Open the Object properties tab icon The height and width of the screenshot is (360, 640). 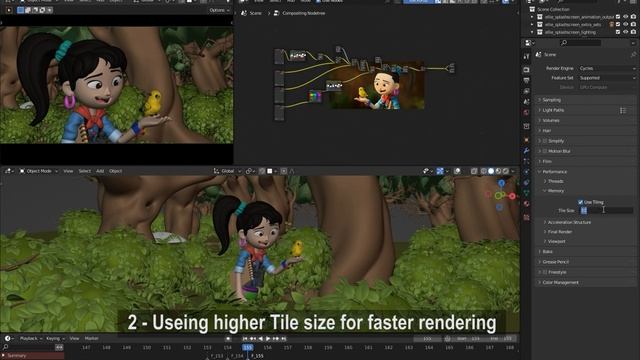click(x=527, y=140)
